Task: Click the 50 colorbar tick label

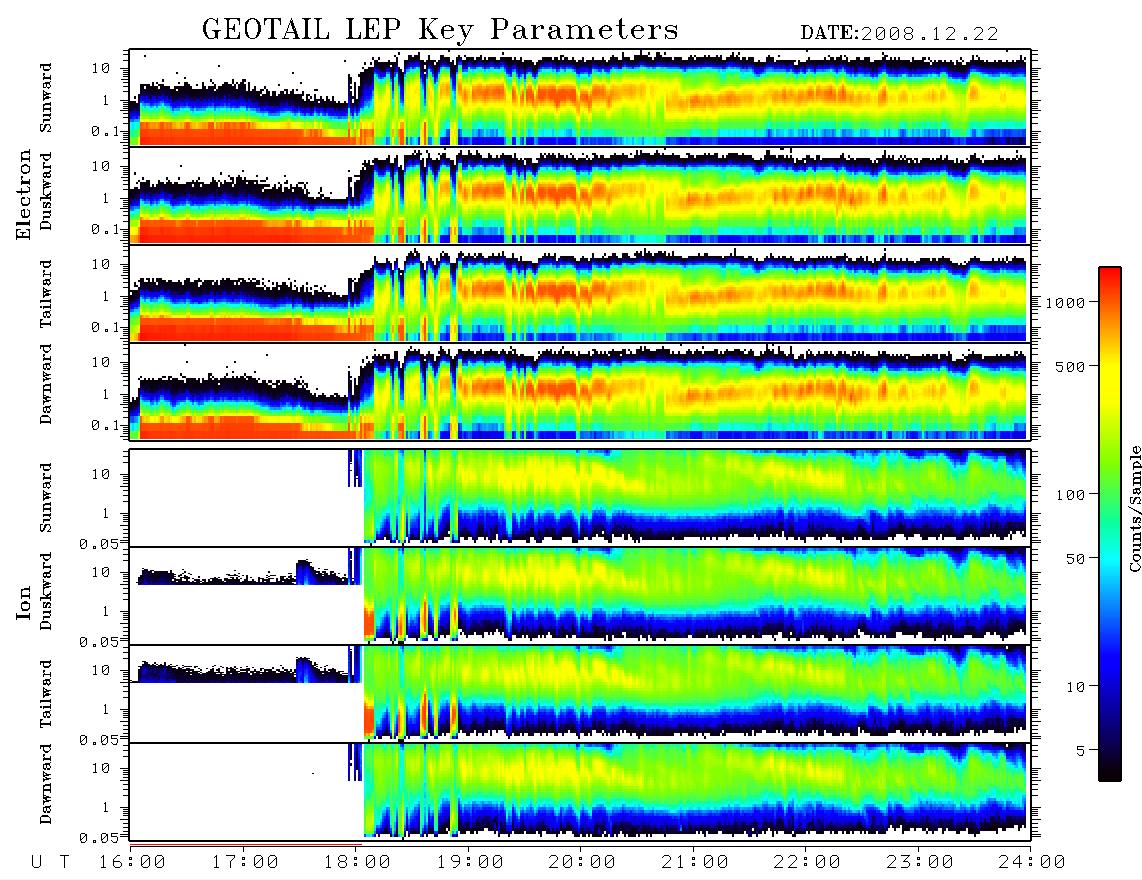Action: [x=1075, y=559]
